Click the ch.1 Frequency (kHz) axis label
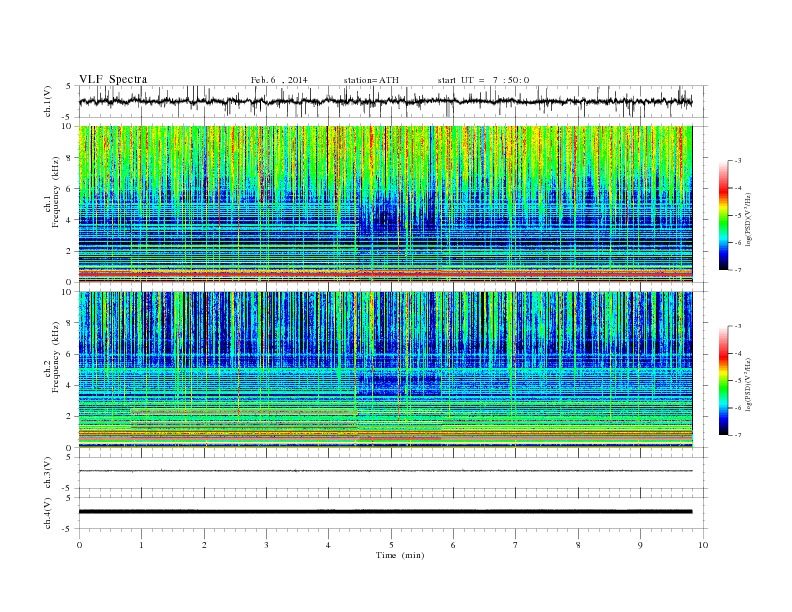The width and height of the screenshot is (792, 612). [52, 192]
